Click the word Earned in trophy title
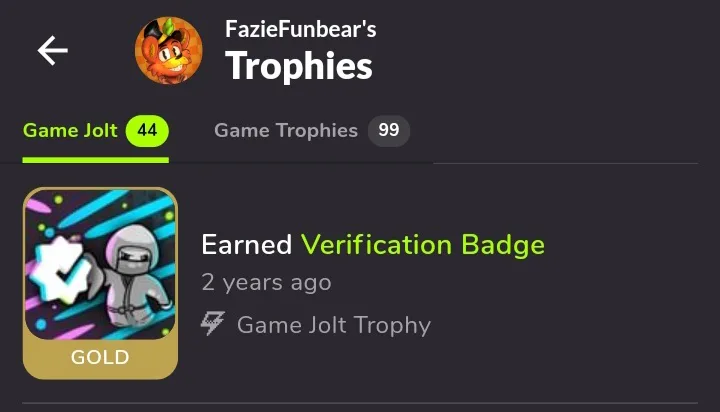 coord(247,244)
